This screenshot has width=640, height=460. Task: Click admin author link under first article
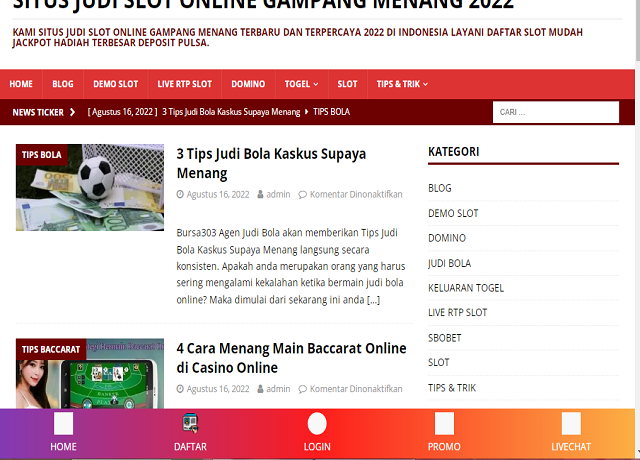click(x=278, y=194)
